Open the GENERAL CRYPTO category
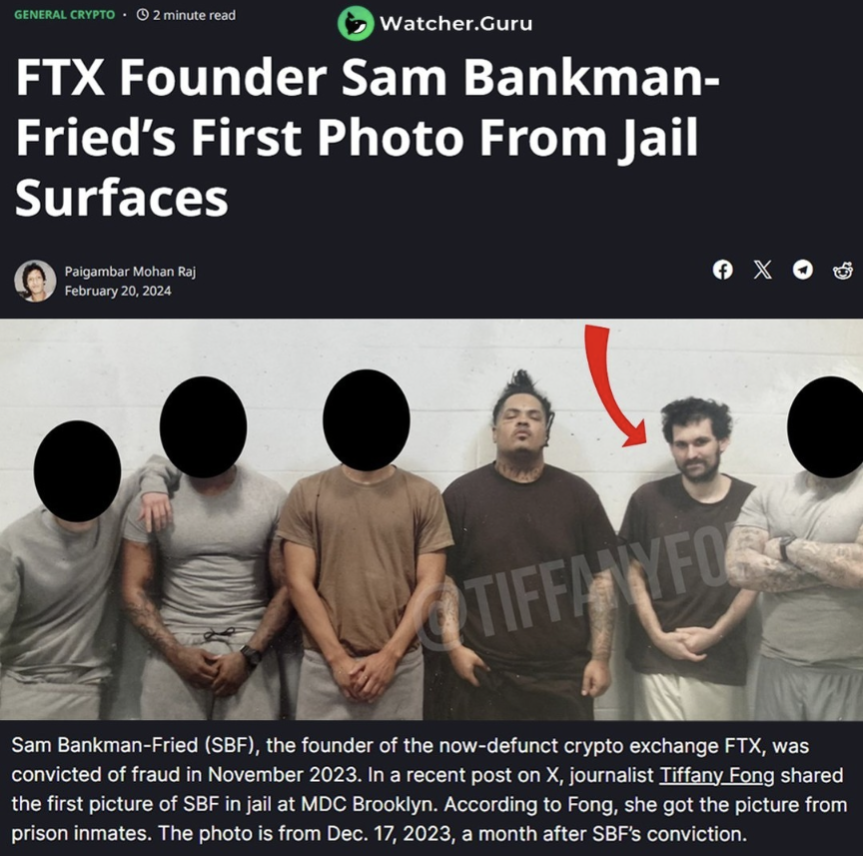 click(64, 15)
